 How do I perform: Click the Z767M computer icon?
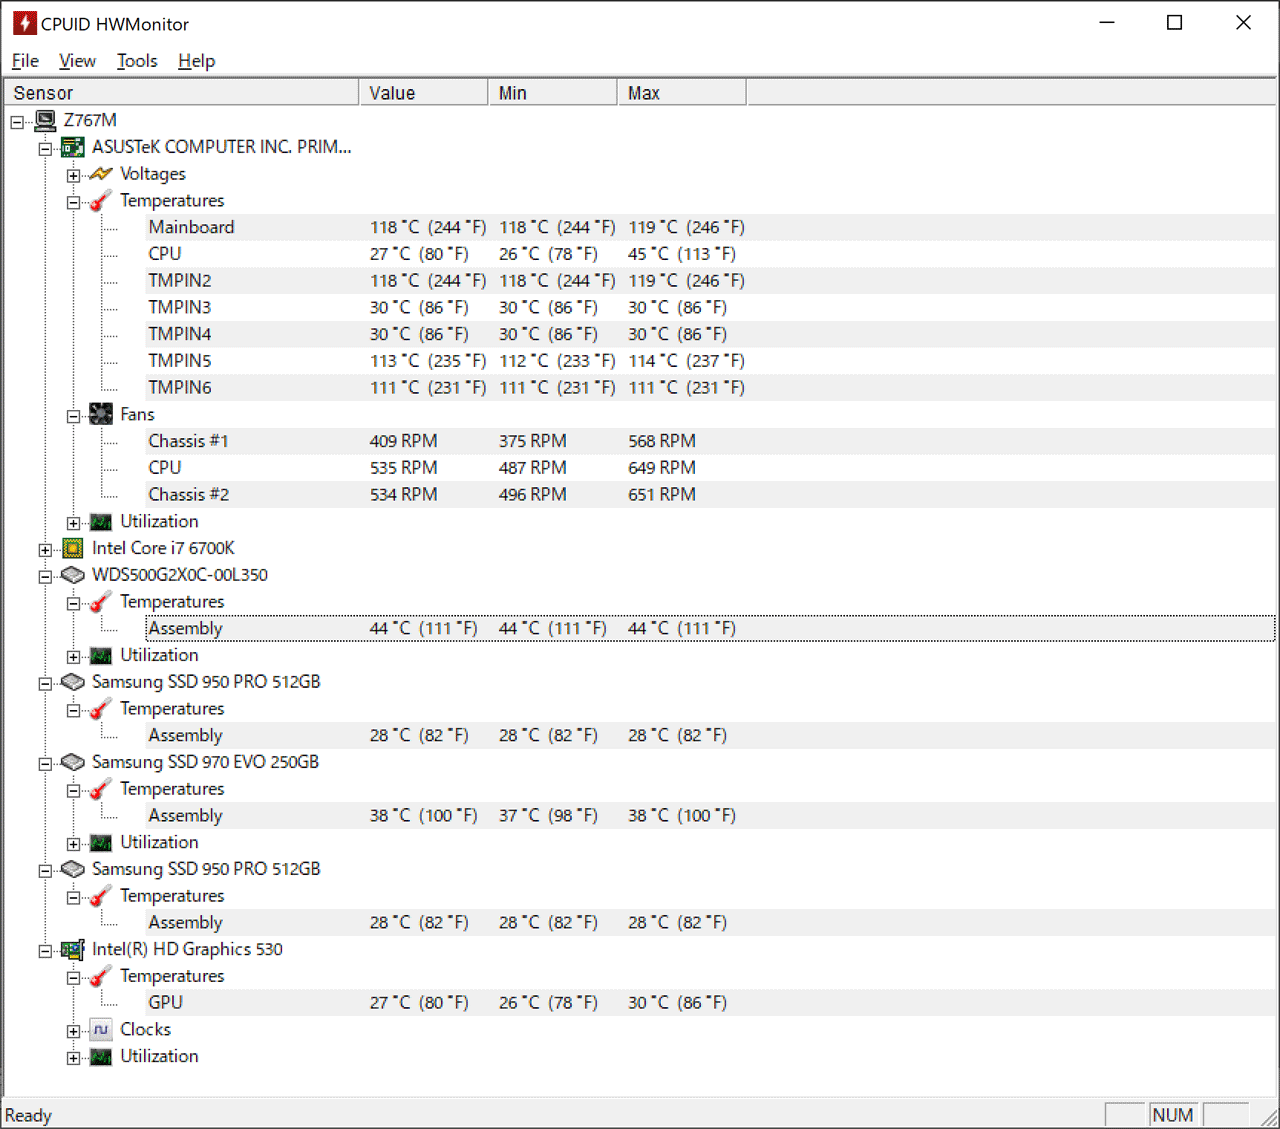(x=45, y=121)
